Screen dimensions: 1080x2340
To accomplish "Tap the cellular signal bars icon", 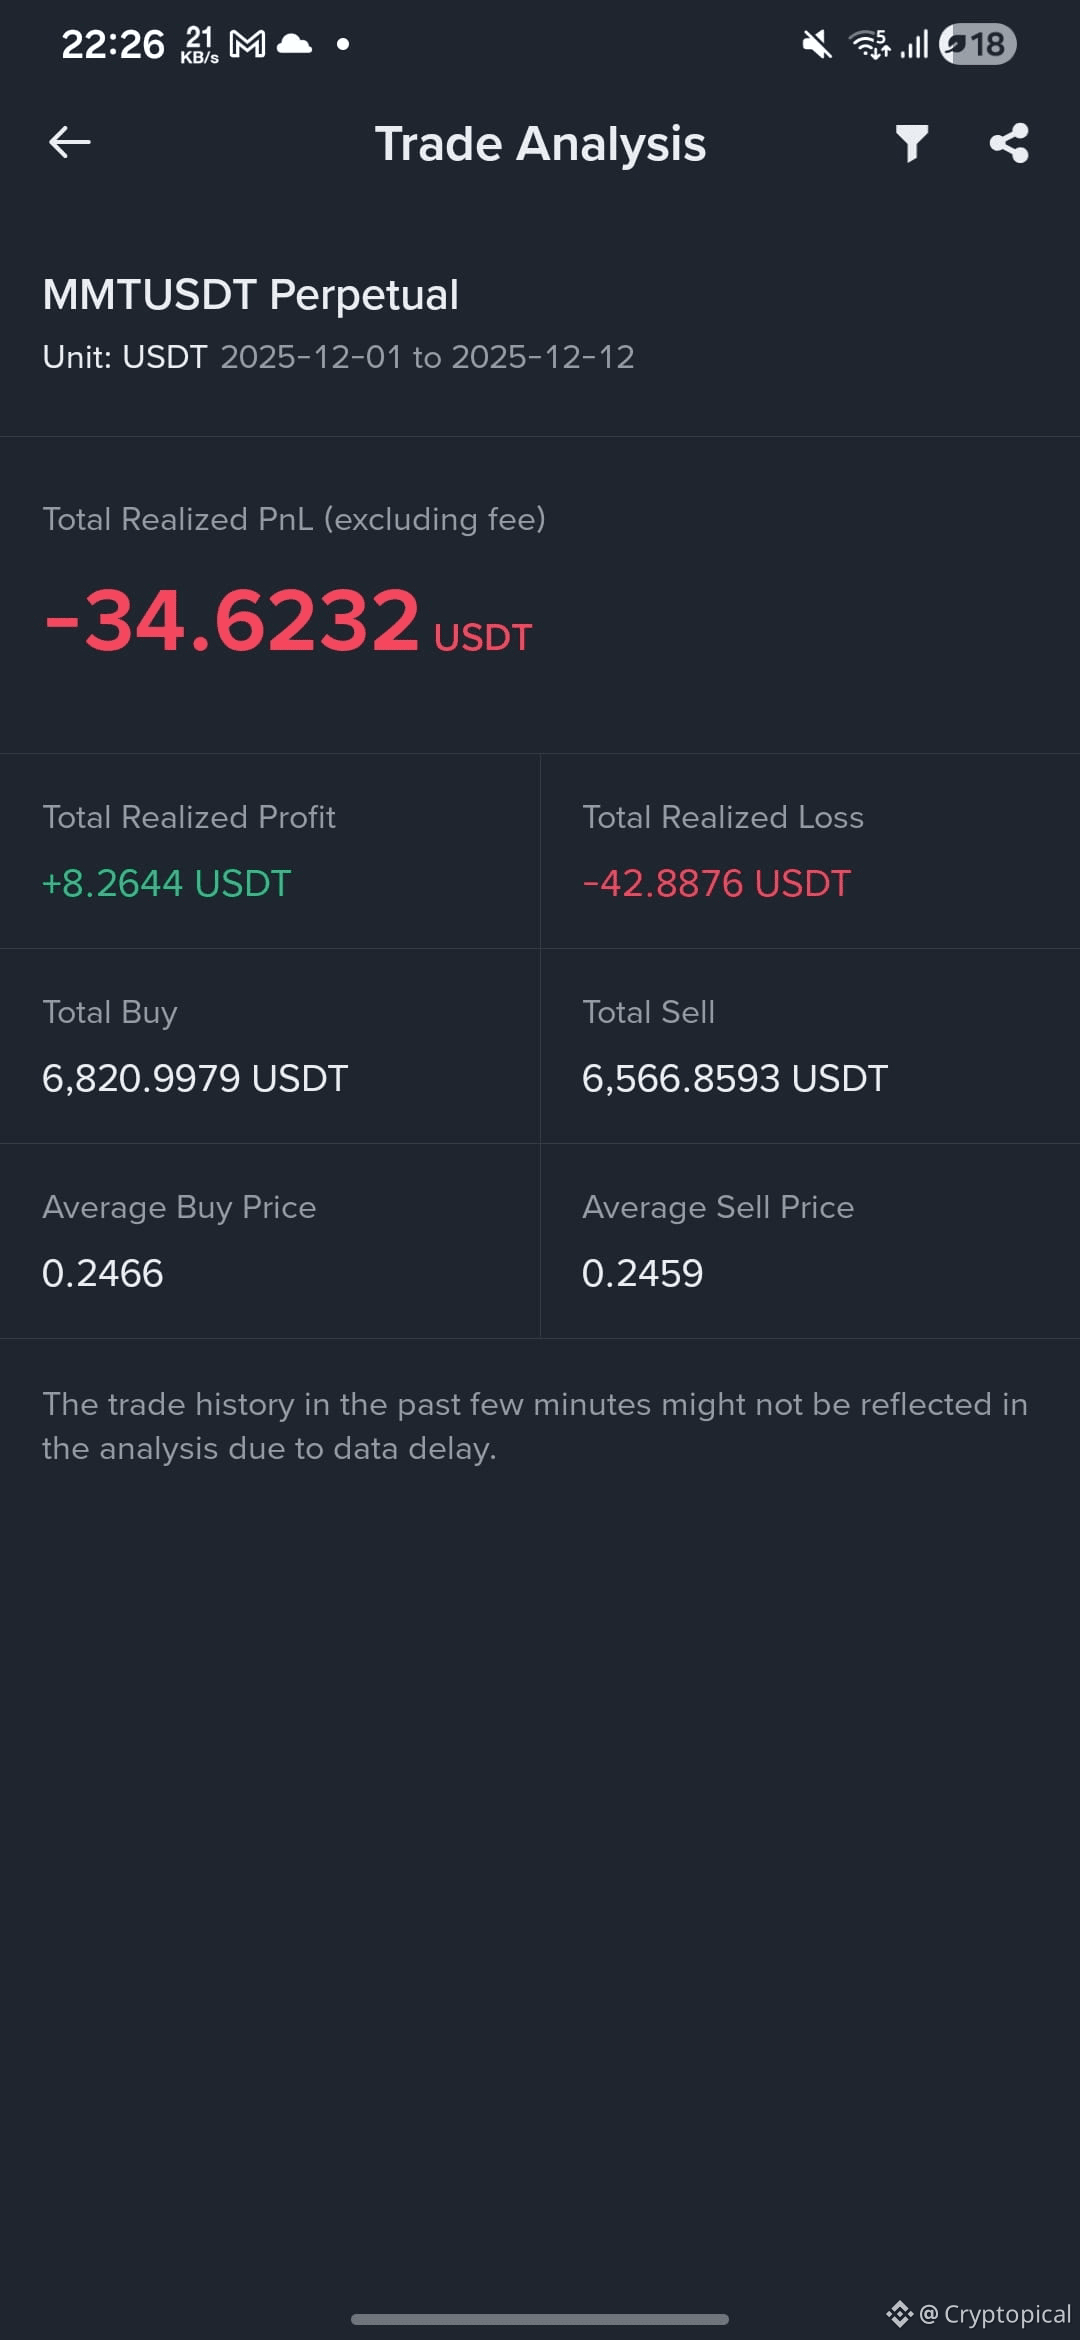I will coord(914,44).
